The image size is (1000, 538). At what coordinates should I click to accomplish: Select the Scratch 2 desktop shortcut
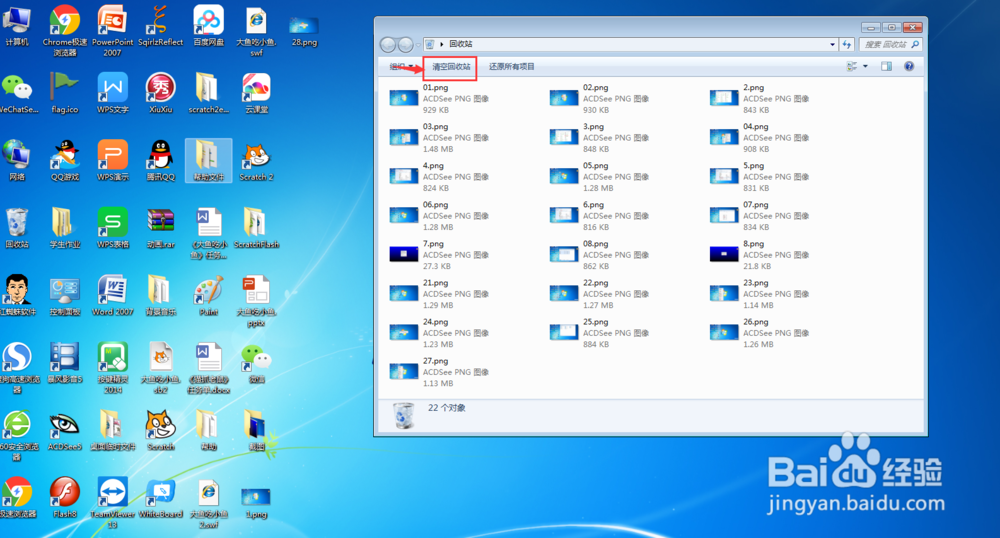(x=256, y=163)
